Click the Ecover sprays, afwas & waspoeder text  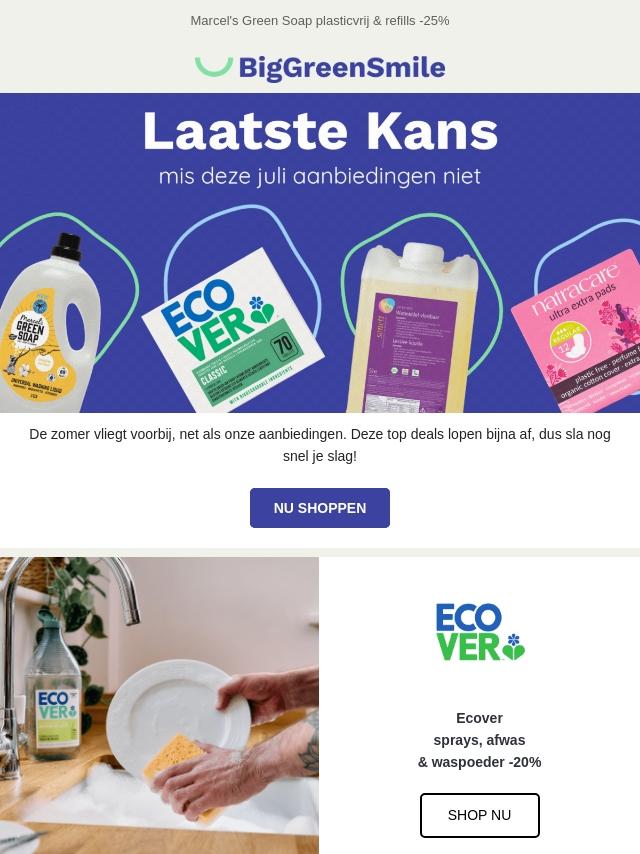[x=479, y=740]
